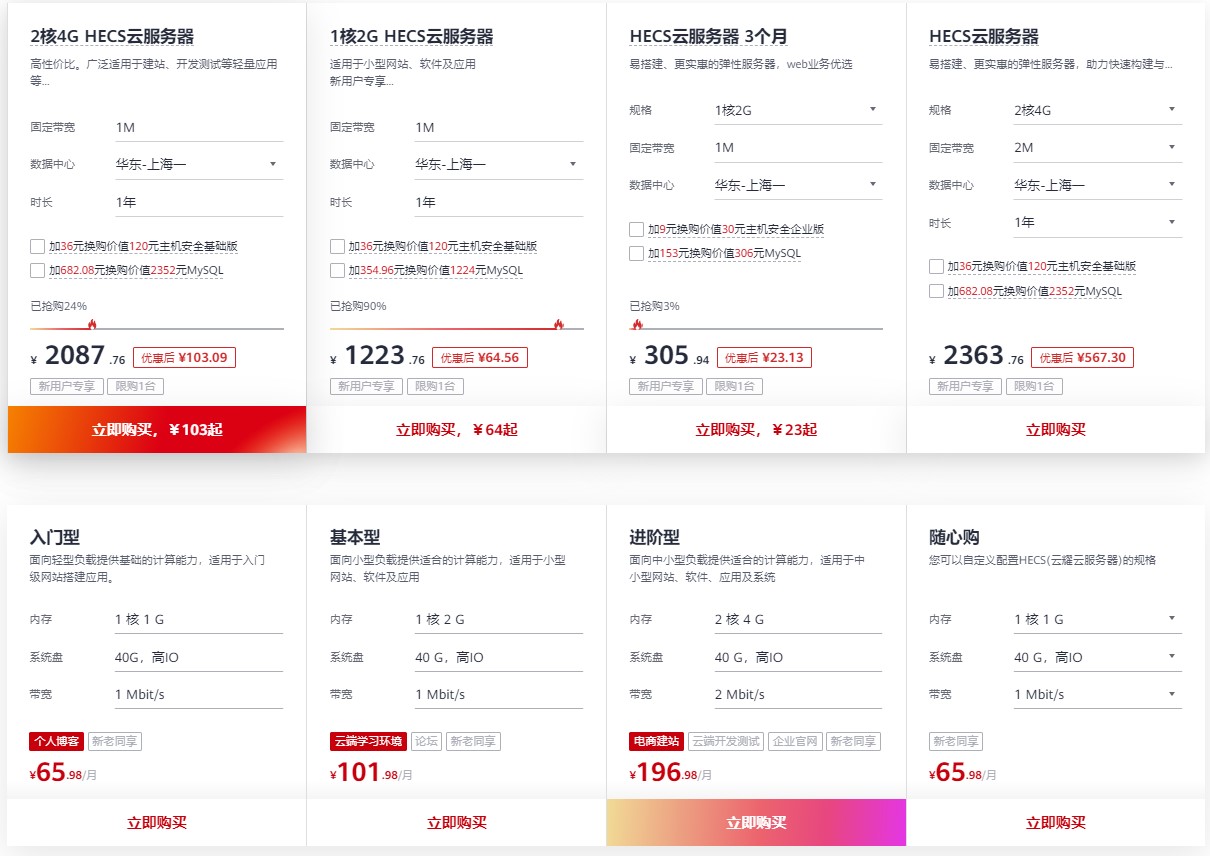Click flame icon on 已抢购90% progress bar
Screen dimensions: 1210x856
(x=558, y=323)
